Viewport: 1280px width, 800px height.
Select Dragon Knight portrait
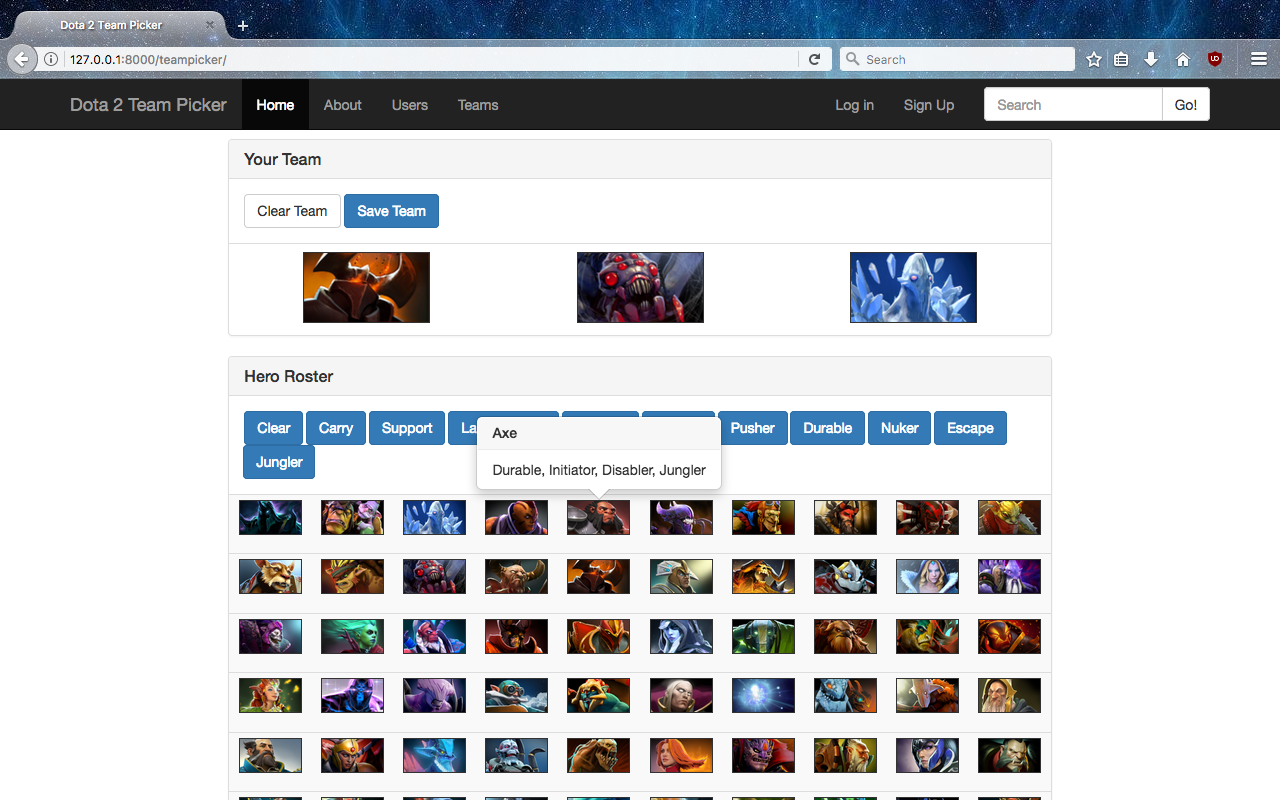[x=598, y=636]
